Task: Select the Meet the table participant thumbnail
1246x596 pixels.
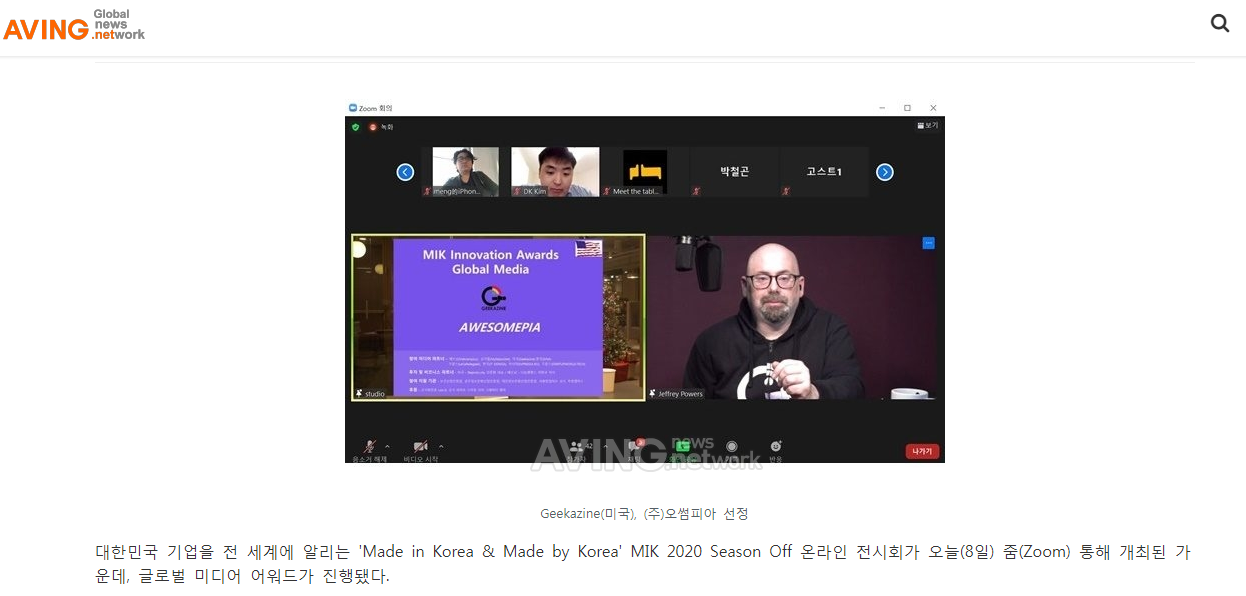Action: tap(645, 172)
